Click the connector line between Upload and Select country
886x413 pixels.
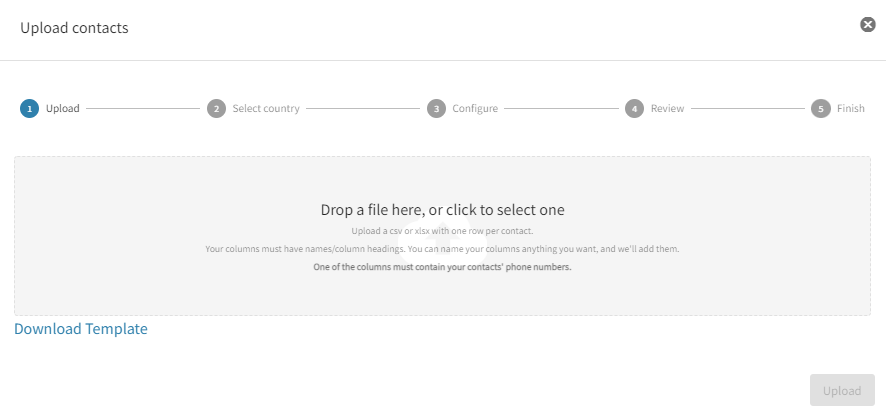pyautogui.click(x=143, y=109)
